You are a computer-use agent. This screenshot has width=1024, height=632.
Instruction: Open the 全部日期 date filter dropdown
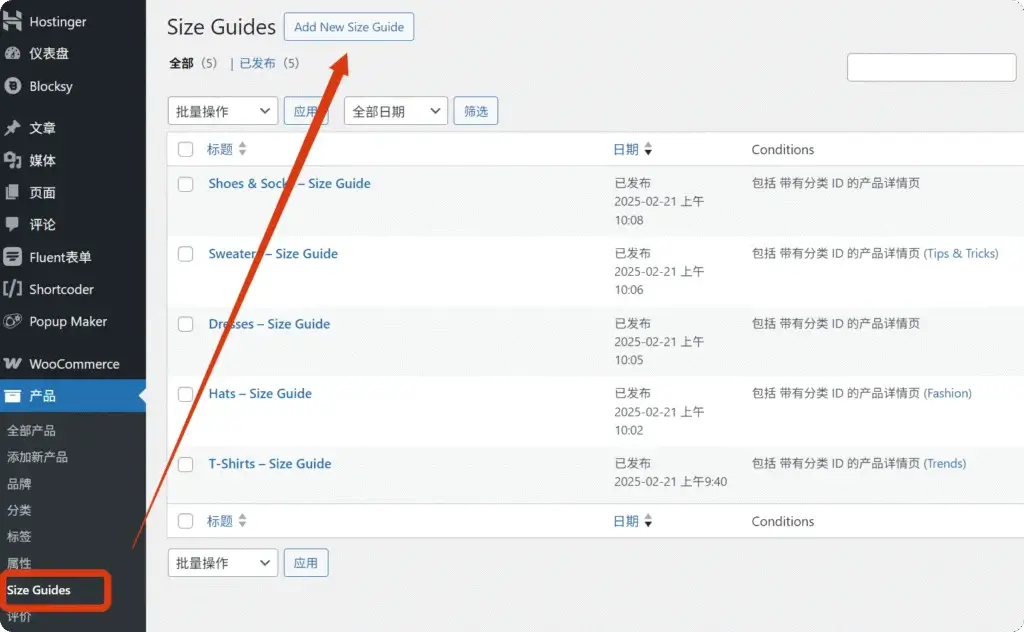click(x=395, y=111)
